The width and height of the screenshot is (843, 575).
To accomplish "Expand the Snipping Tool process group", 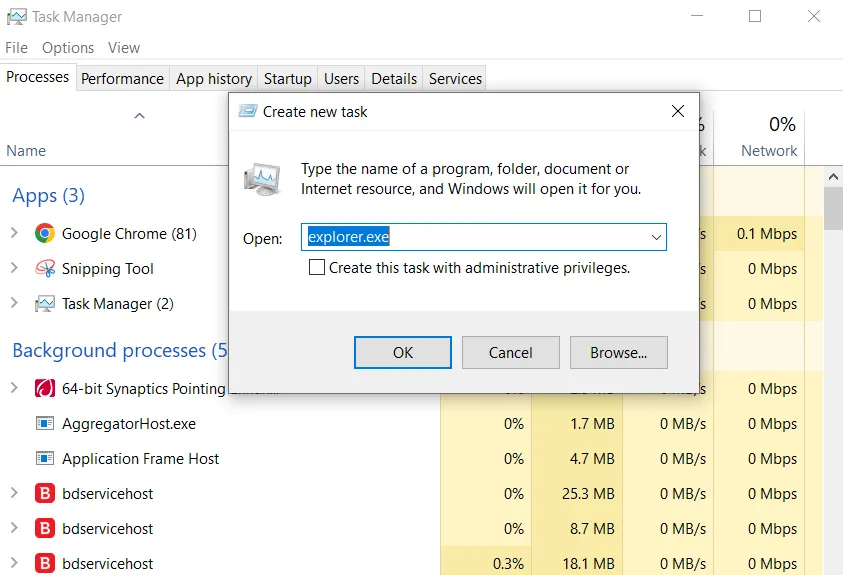I will (x=15, y=268).
